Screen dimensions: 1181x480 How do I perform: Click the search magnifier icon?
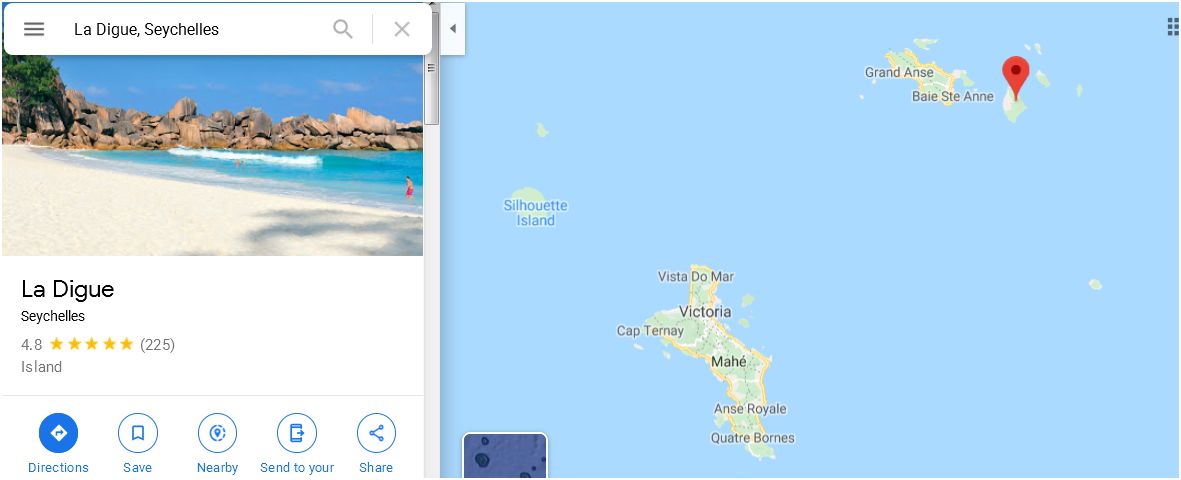click(343, 29)
